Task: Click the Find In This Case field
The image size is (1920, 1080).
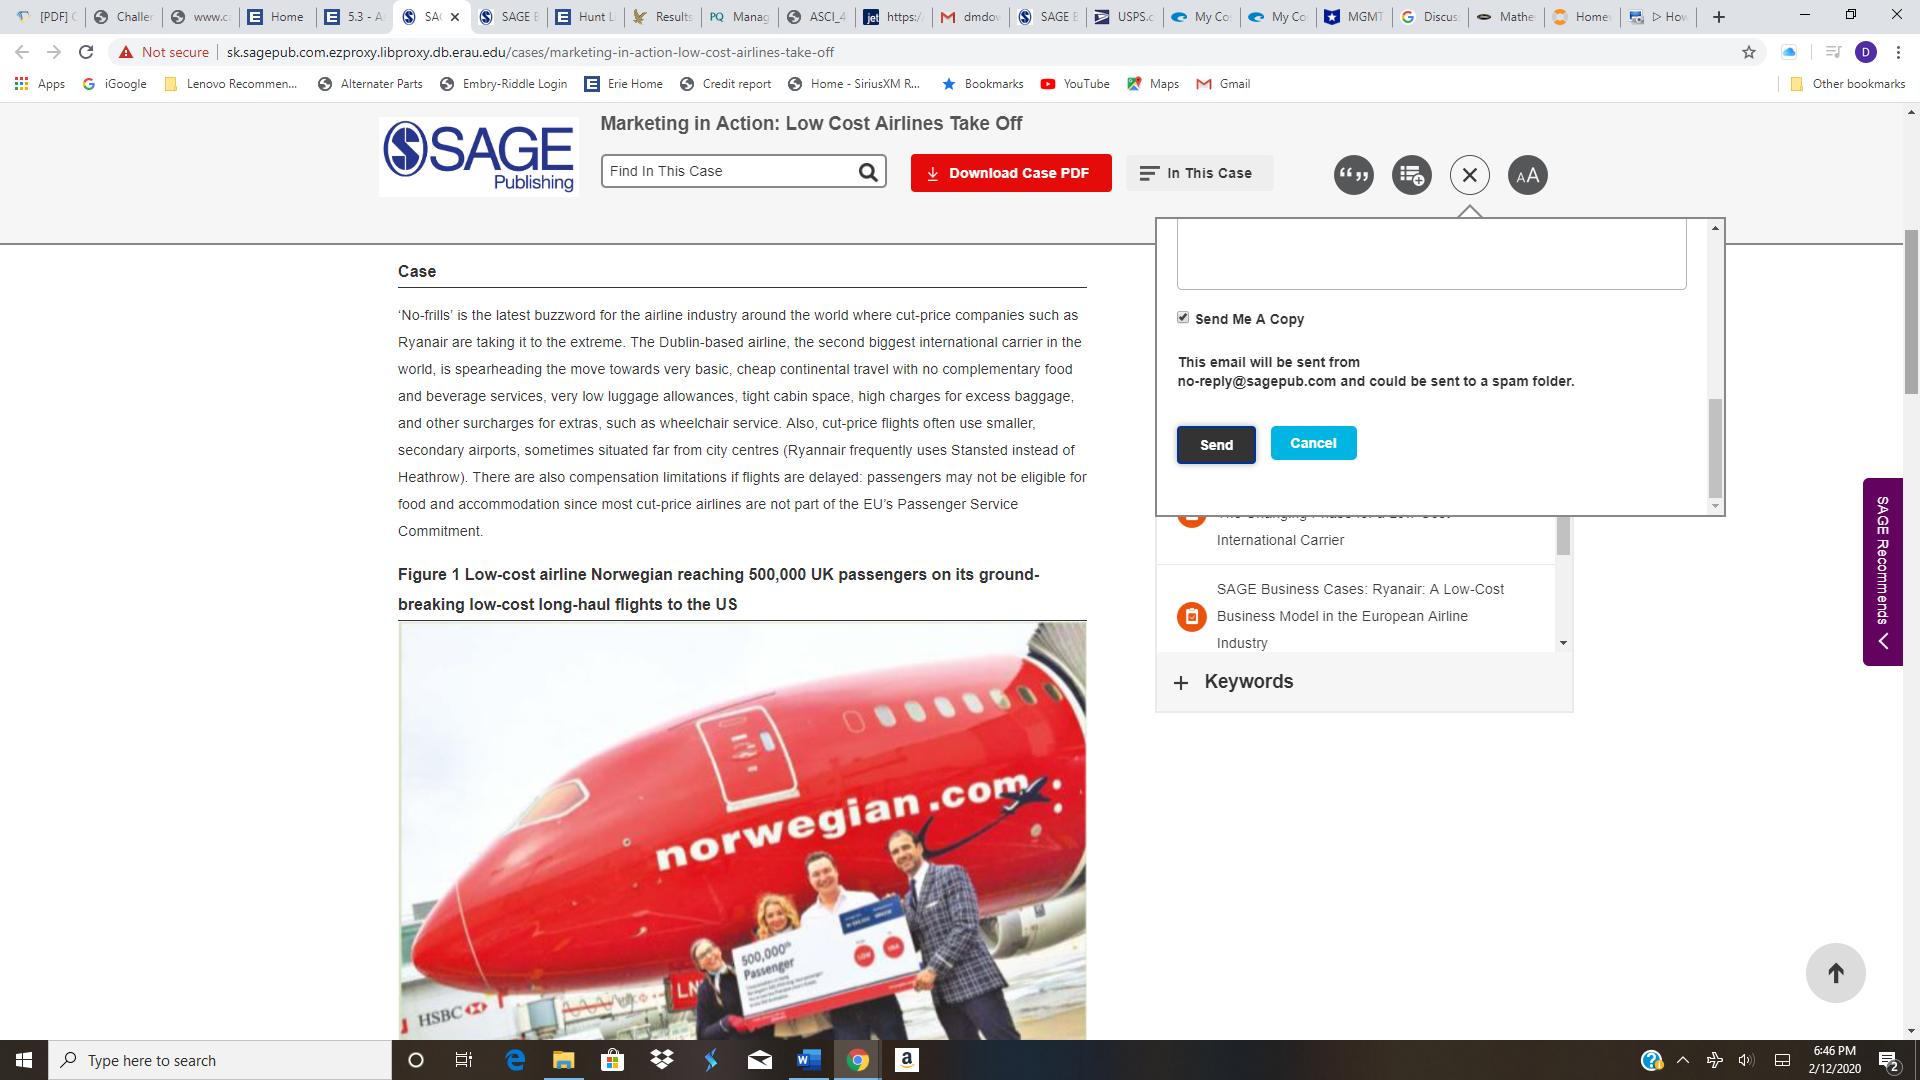Action: [729, 171]
